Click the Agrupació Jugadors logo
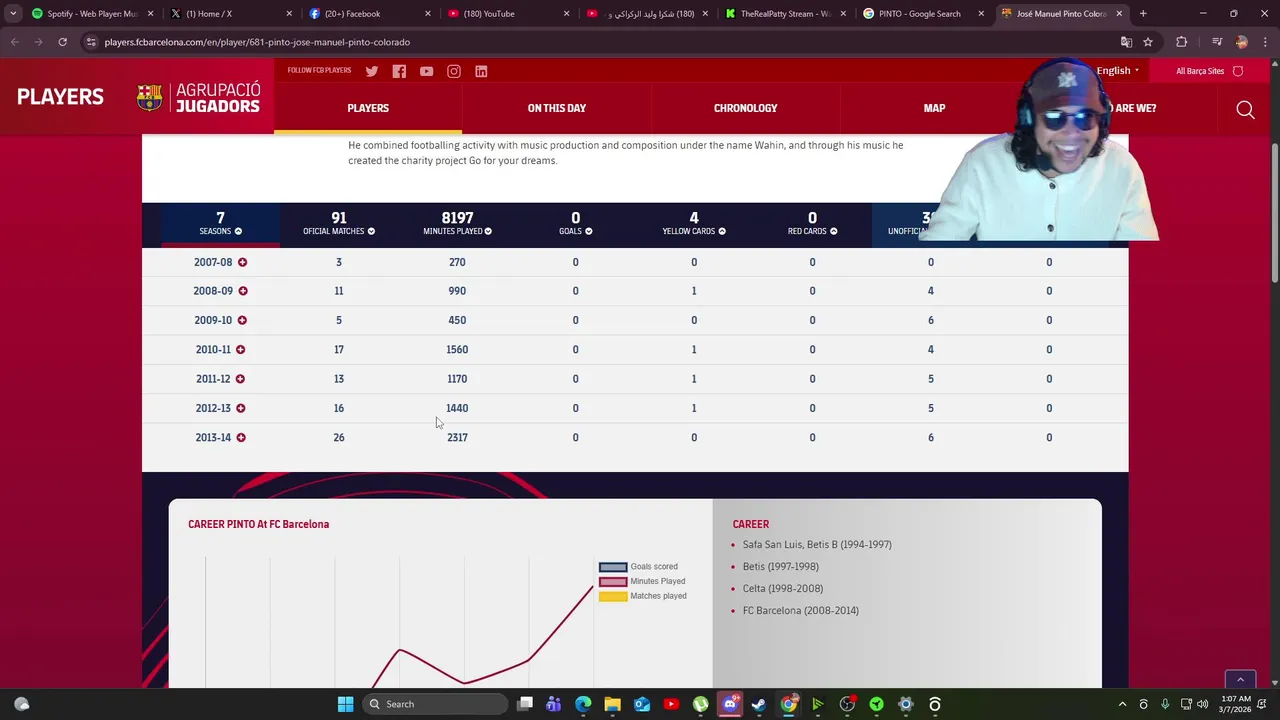Viewport: 1280px width, 720px height. [x=199, y=97]
